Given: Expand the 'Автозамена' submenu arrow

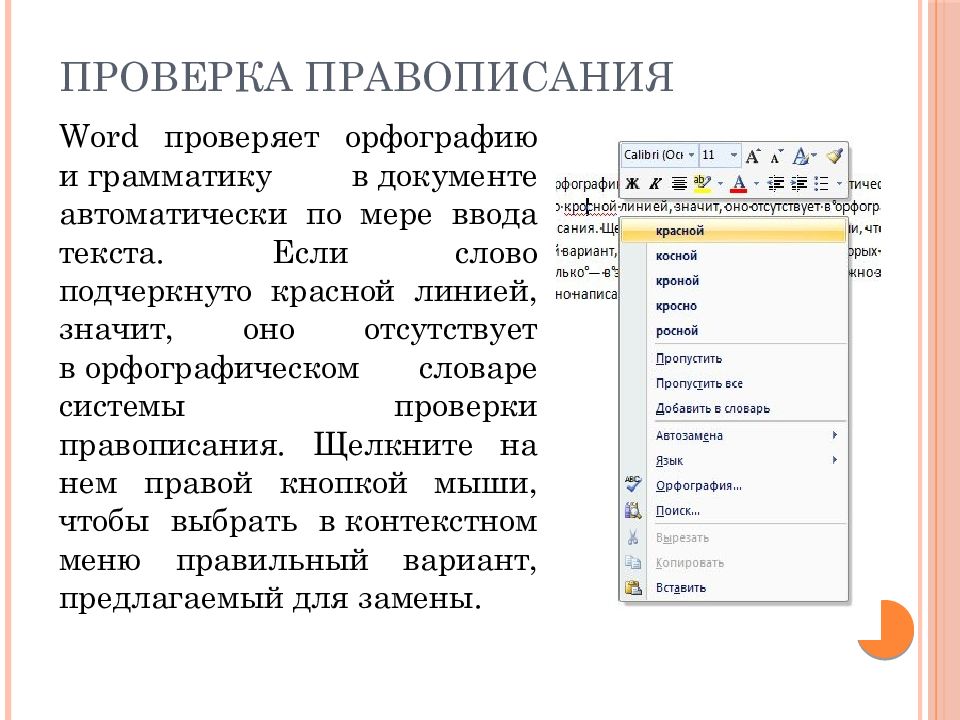Looking at the screenshot, I should (835, 435).
